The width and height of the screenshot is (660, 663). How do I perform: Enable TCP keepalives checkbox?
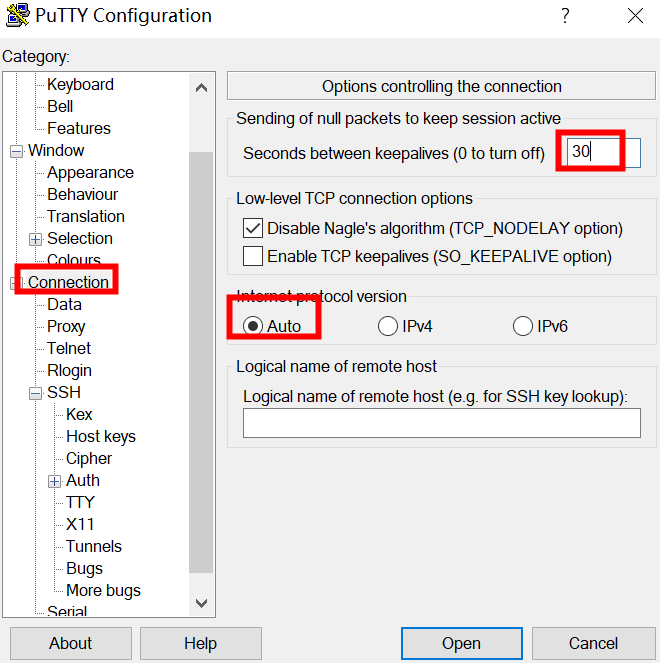[253, 256]
